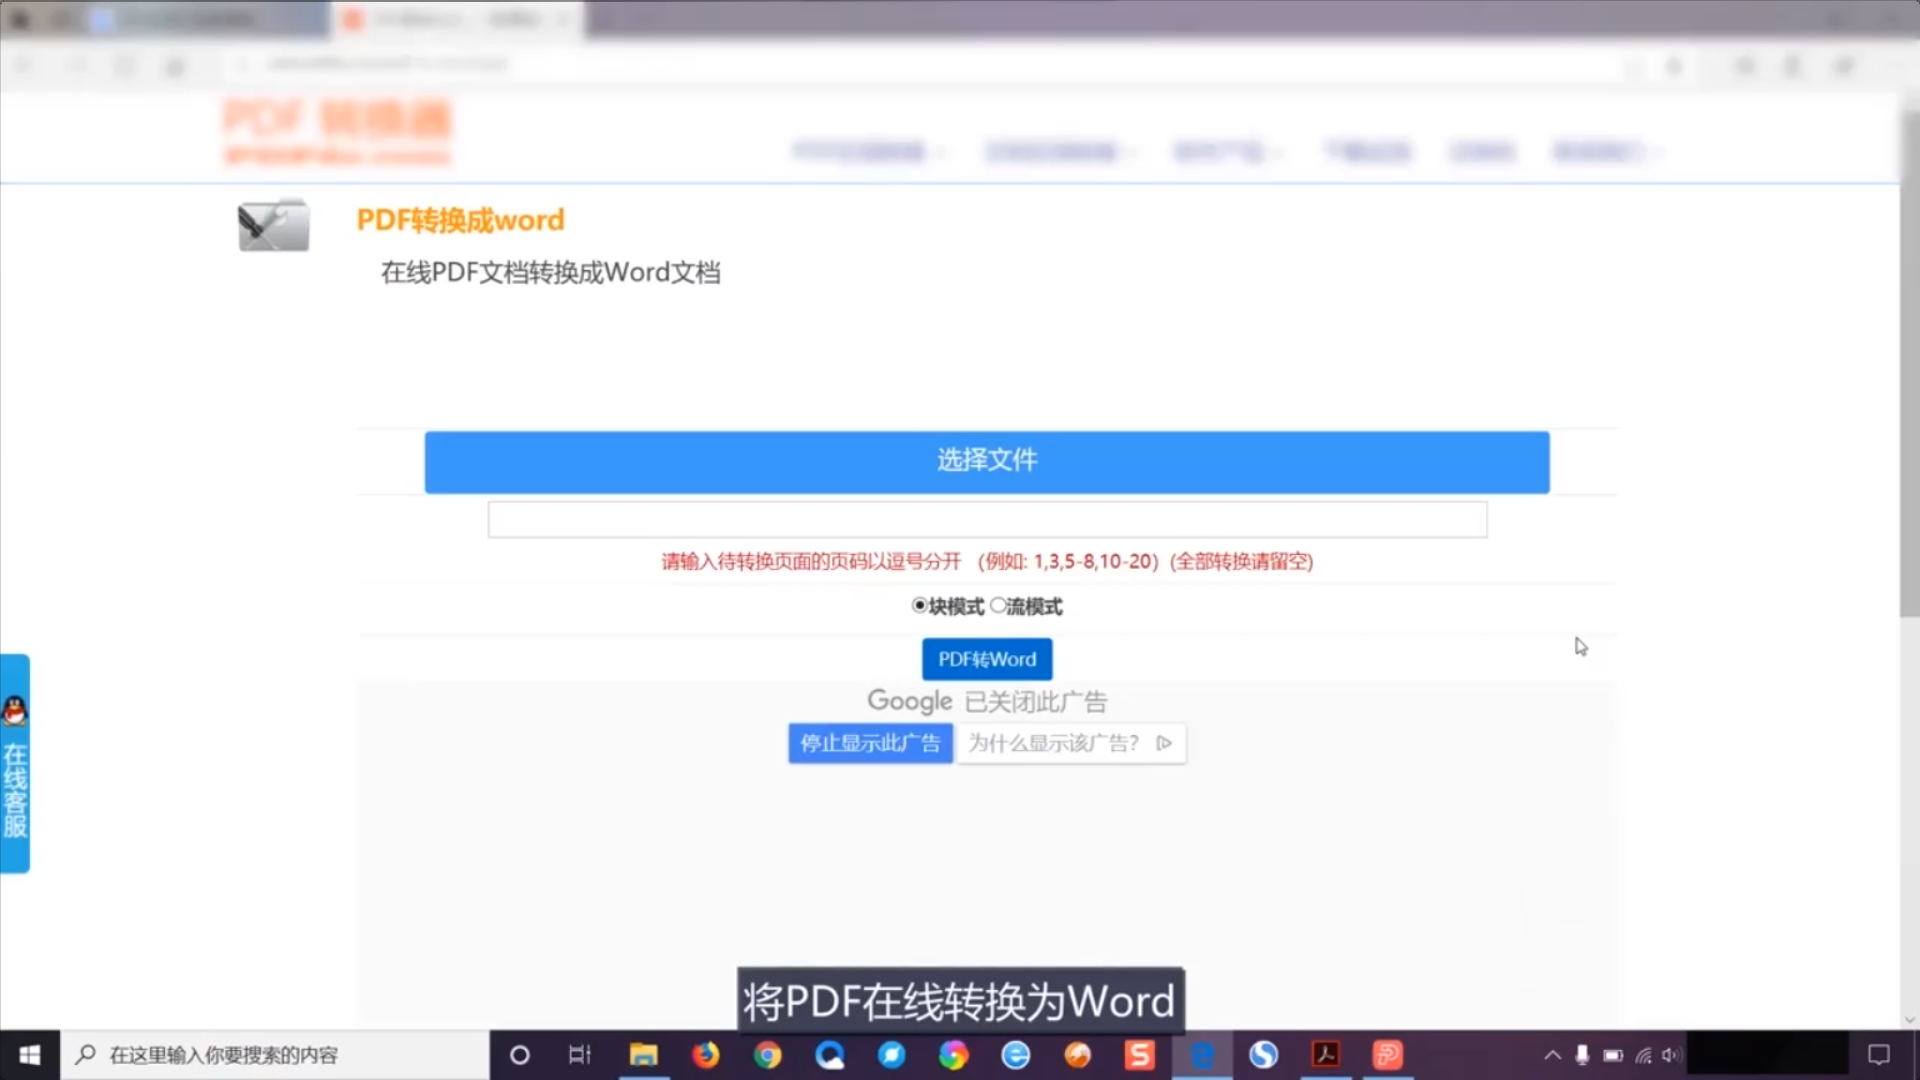Click the page number input field
This screenshot has width=1920, height=1080.
pos(986,519)
